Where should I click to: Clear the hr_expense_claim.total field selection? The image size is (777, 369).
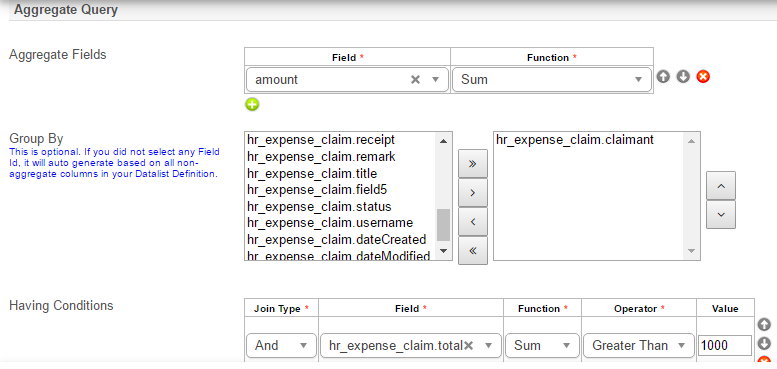point(468,345)
